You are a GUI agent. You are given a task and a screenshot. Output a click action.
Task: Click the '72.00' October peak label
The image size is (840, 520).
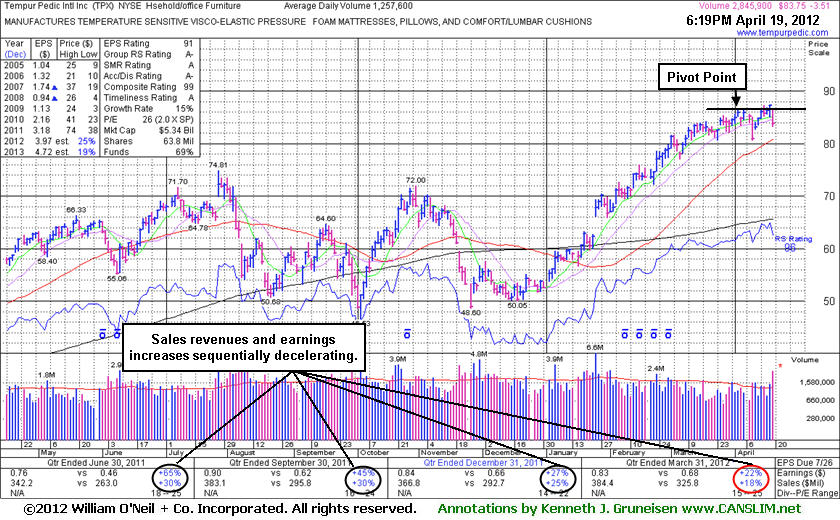click(416, 180)
